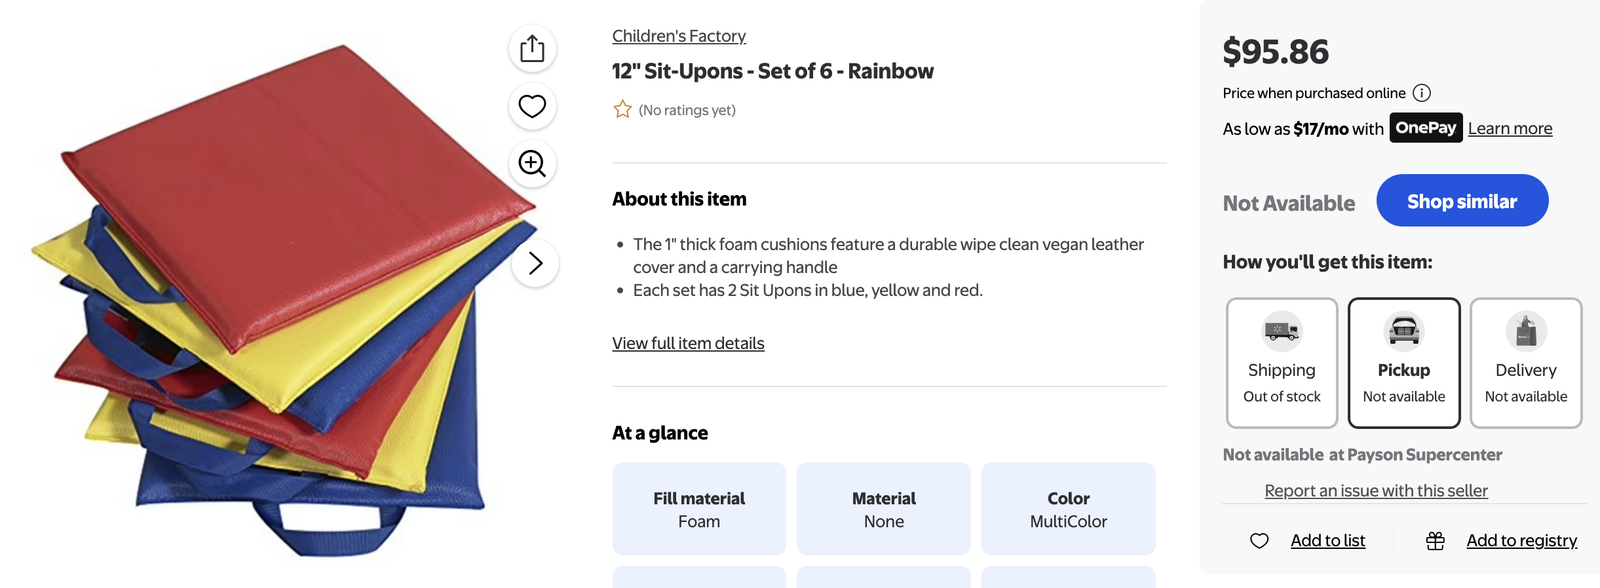Report an issue with this seller
The image size is (1600, 588).
[x=1376, y=490]
